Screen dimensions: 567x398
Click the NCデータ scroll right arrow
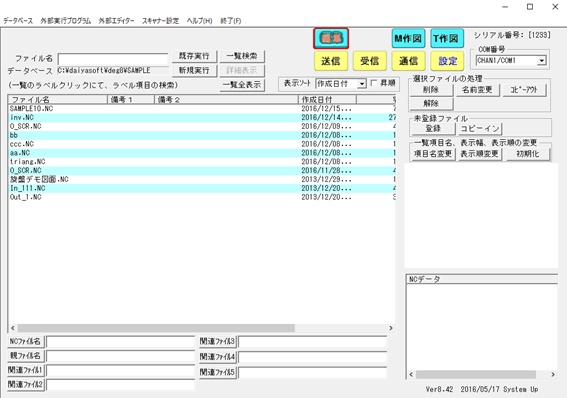[x=553, y=375]
